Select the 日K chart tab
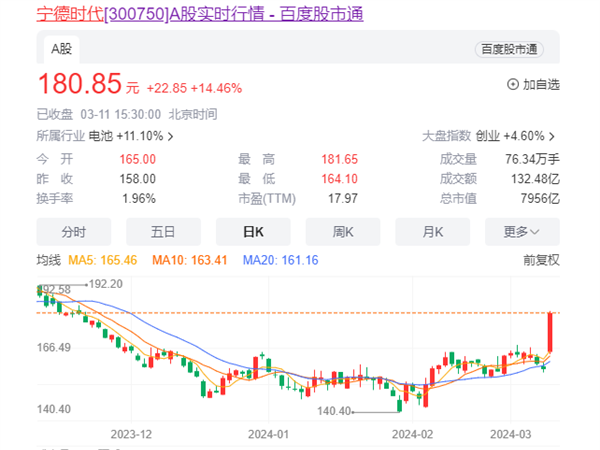 (x=253, y=232)
